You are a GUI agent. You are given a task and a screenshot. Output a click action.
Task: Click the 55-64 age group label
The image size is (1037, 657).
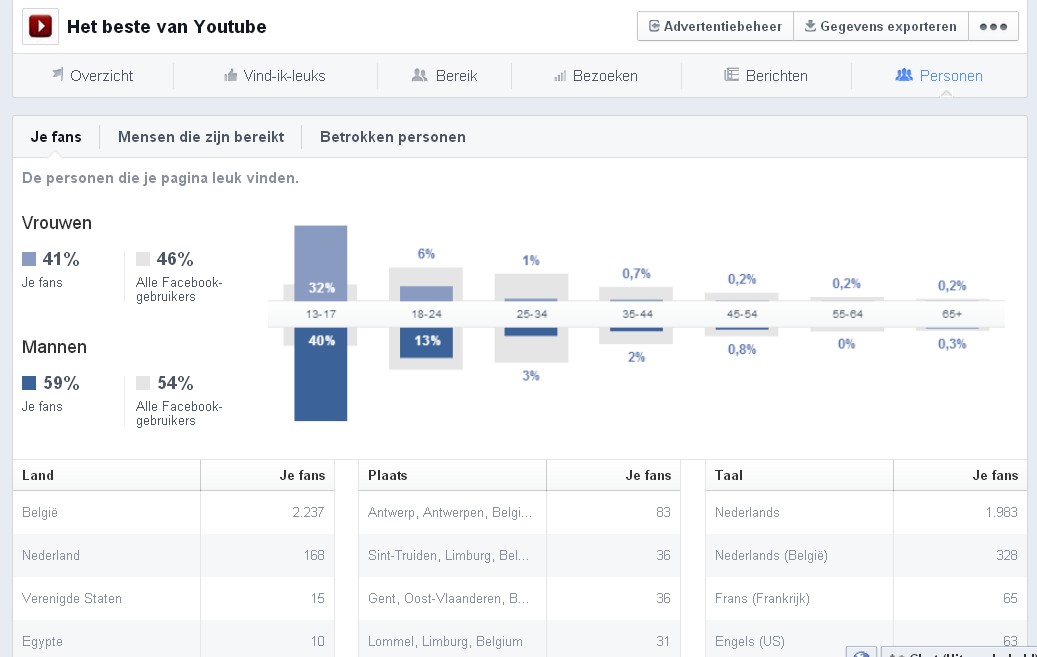[847, 314]
